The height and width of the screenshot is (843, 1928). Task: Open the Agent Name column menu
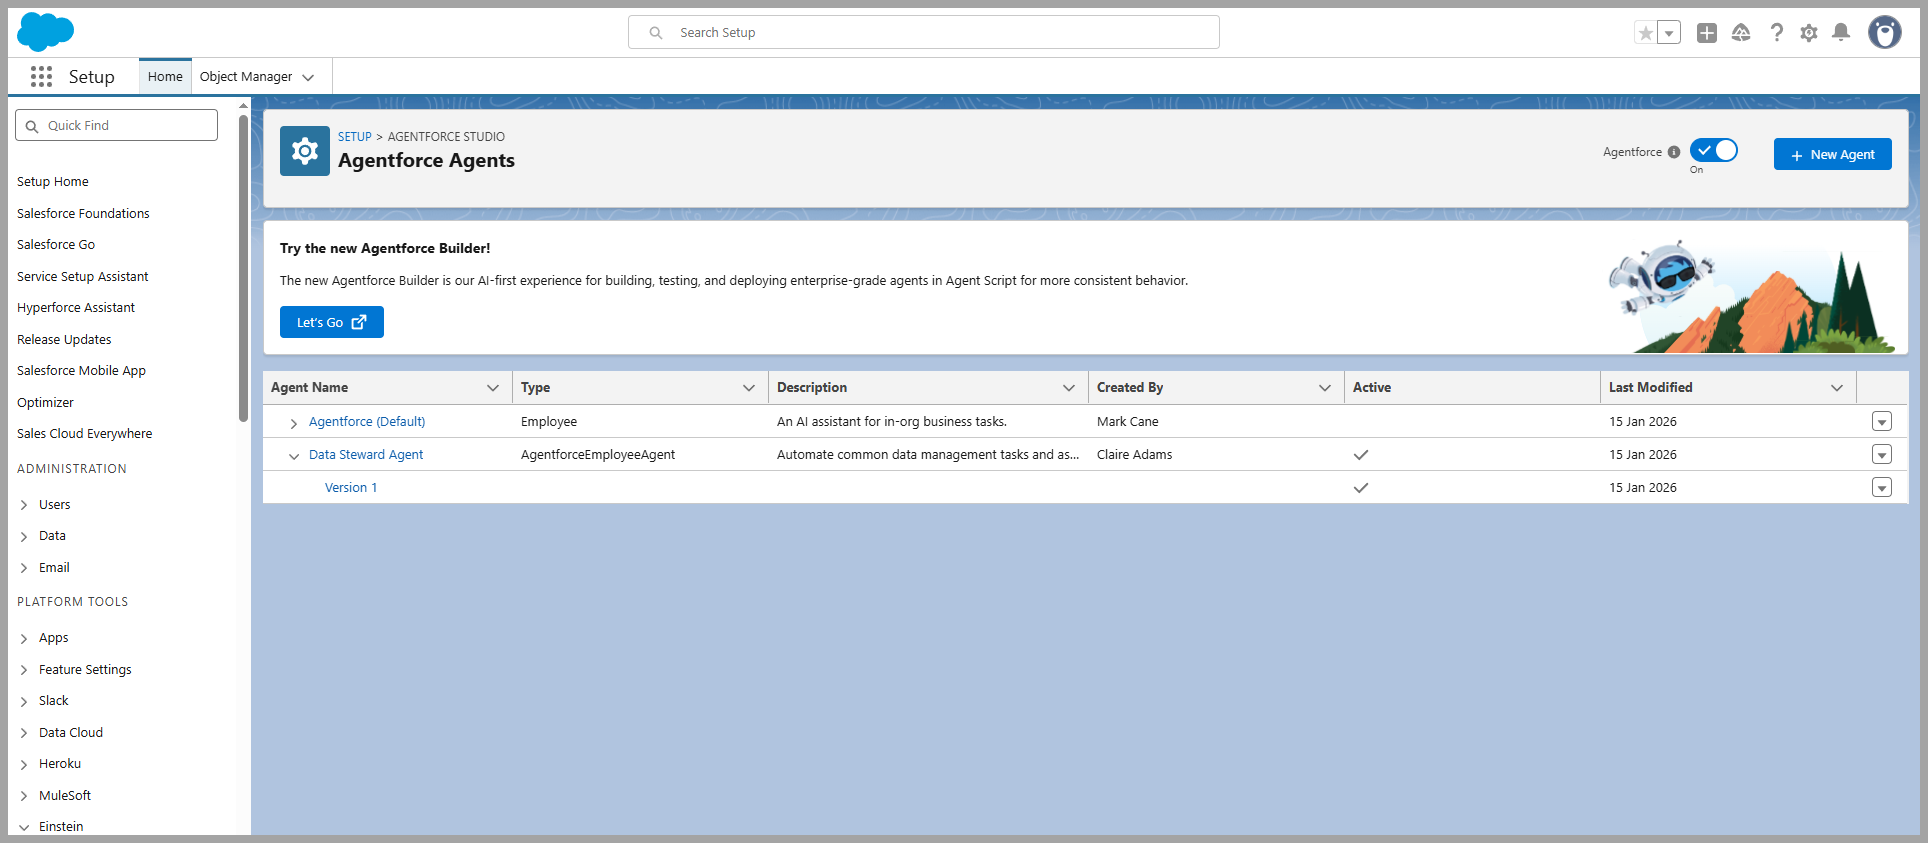493,388
